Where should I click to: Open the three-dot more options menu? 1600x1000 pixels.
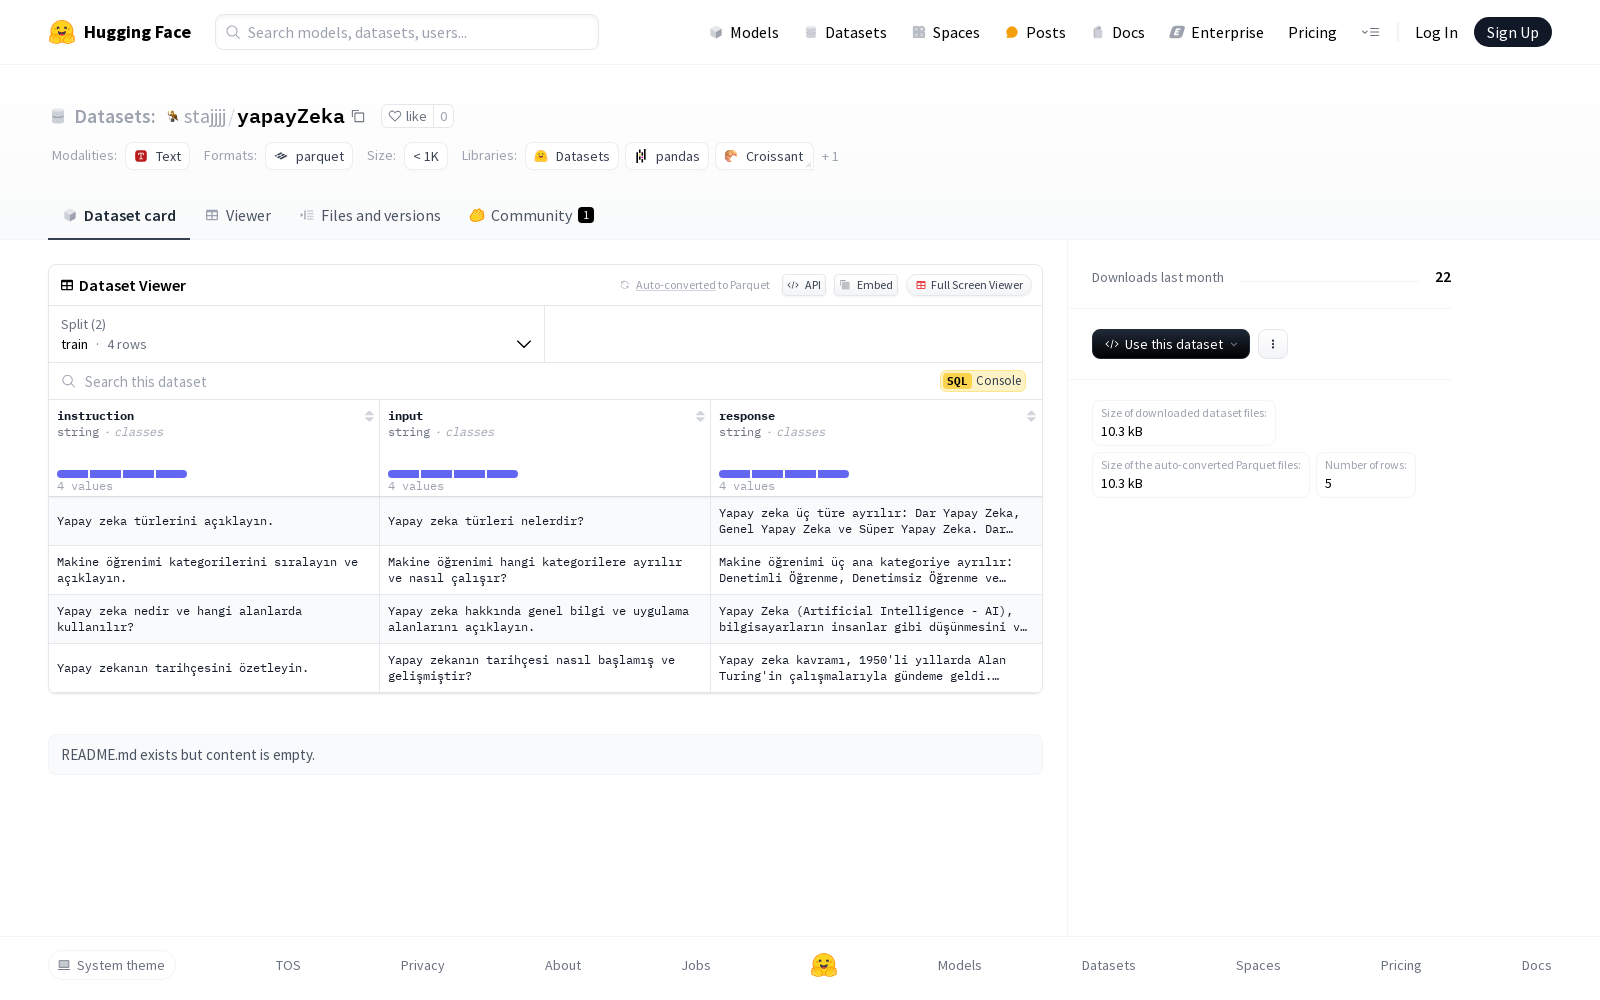coord(1273,344)
